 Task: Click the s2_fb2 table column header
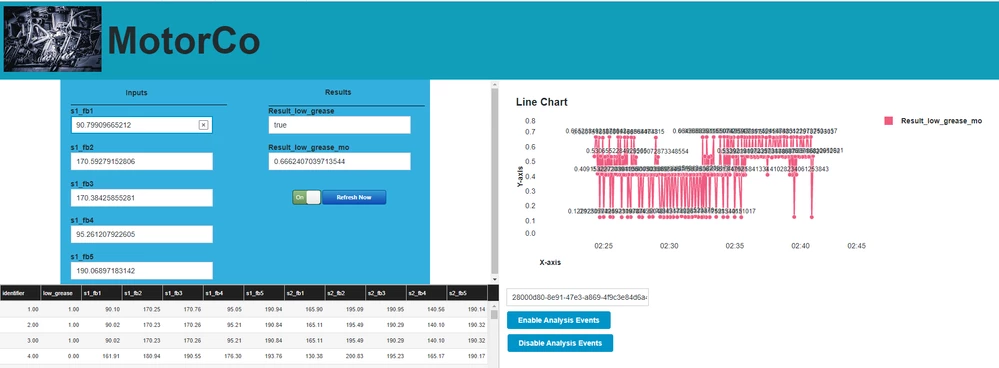point(345,293)
